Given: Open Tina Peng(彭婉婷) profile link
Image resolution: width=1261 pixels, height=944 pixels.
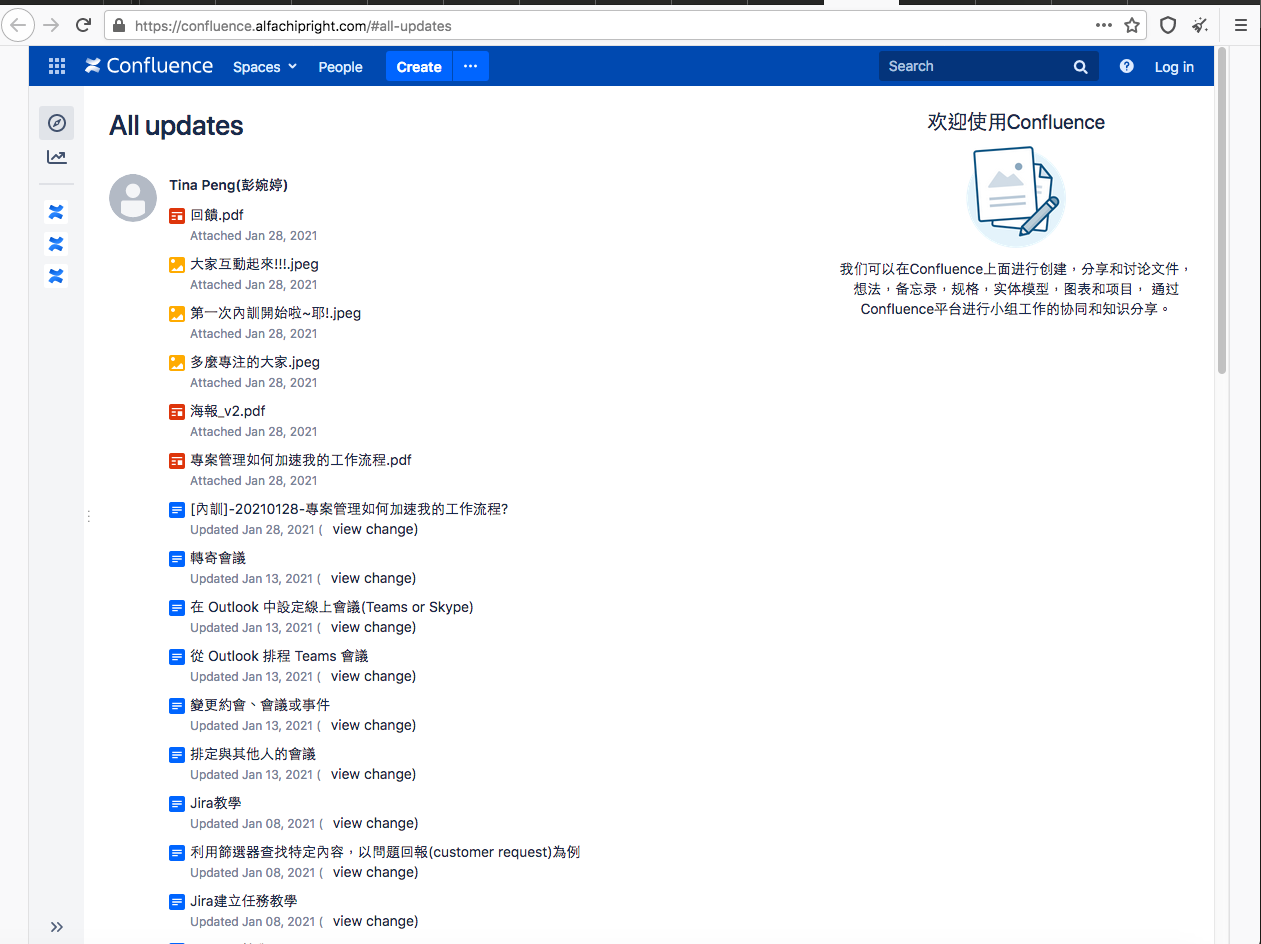Looking at the screenshot, I should 229,185.
